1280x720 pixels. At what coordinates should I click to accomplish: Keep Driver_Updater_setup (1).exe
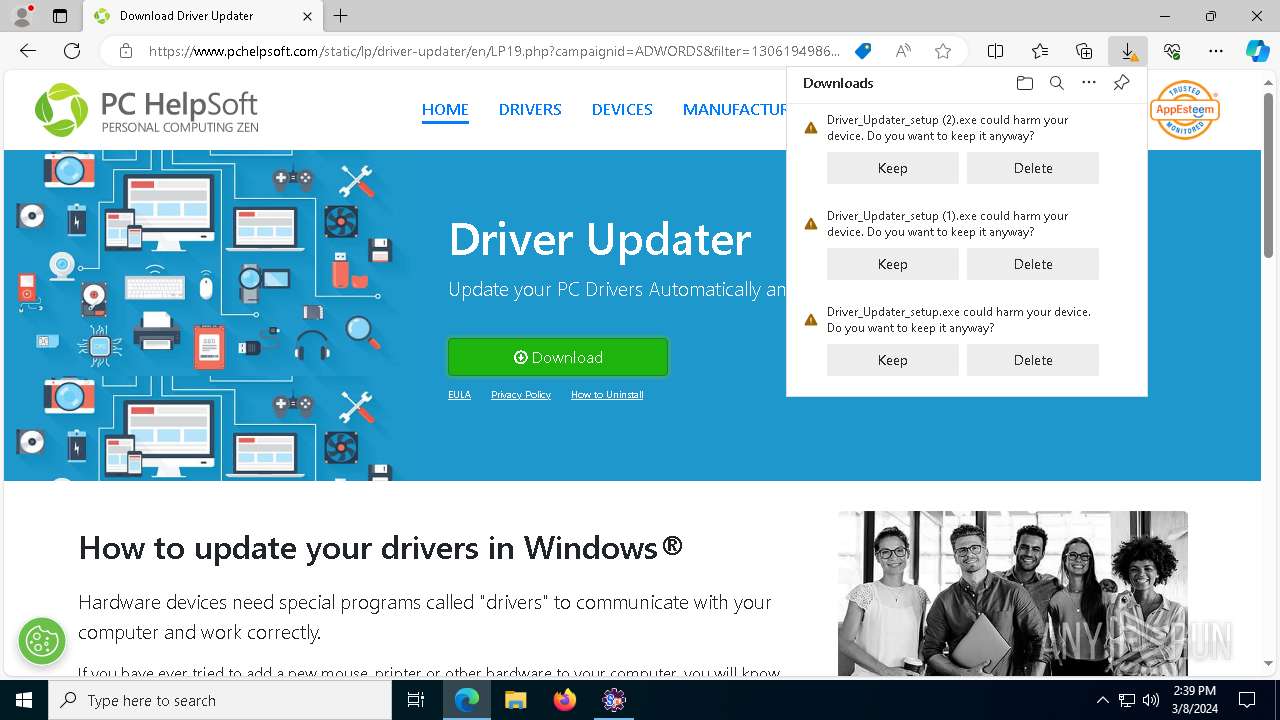[893, 264]
